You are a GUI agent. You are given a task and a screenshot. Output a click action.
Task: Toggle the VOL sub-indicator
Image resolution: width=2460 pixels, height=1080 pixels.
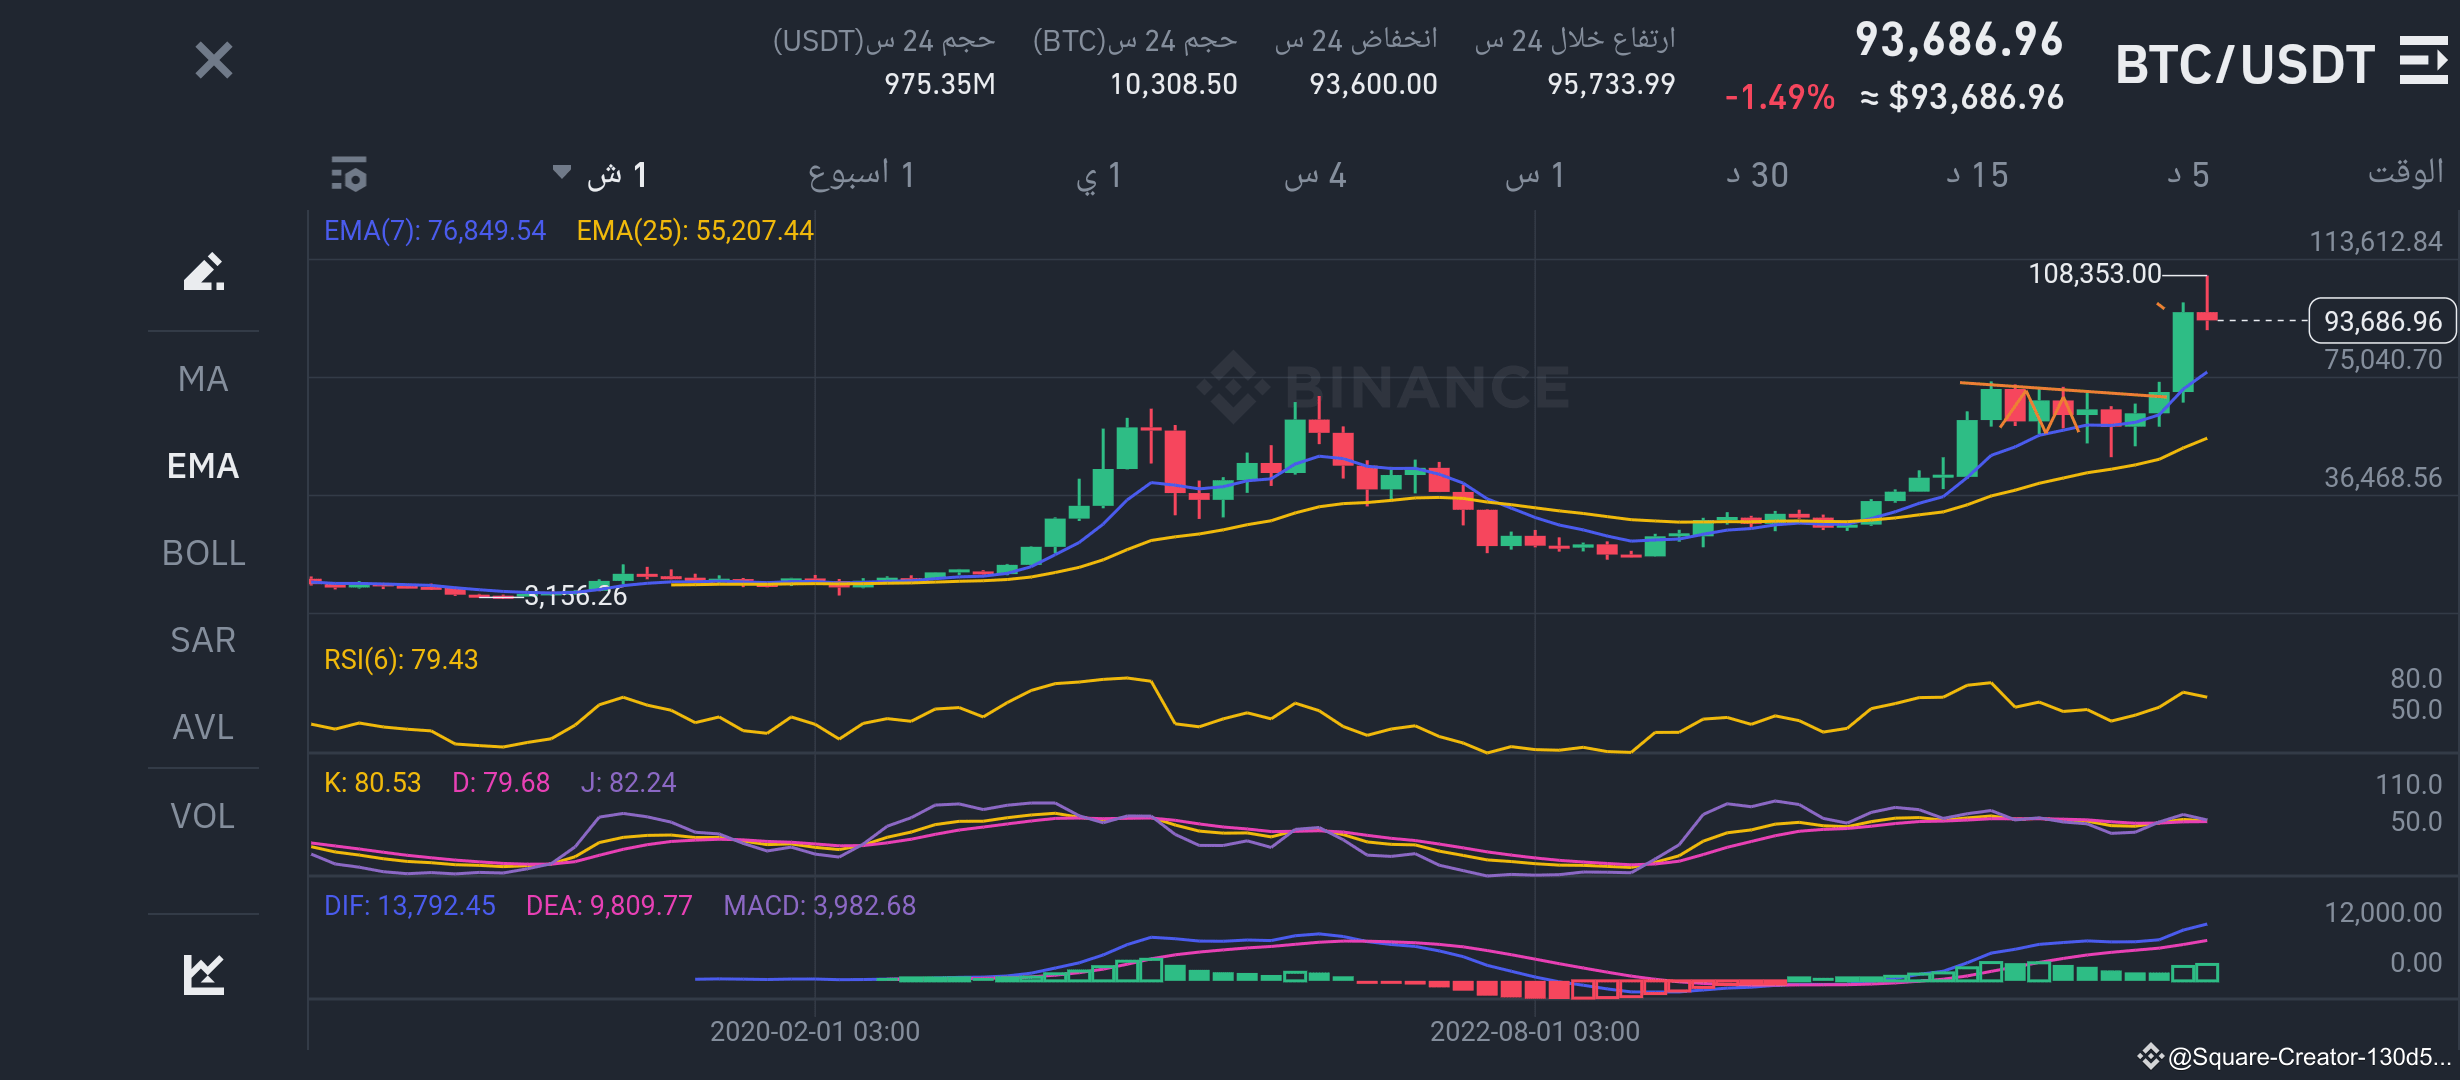203,816
